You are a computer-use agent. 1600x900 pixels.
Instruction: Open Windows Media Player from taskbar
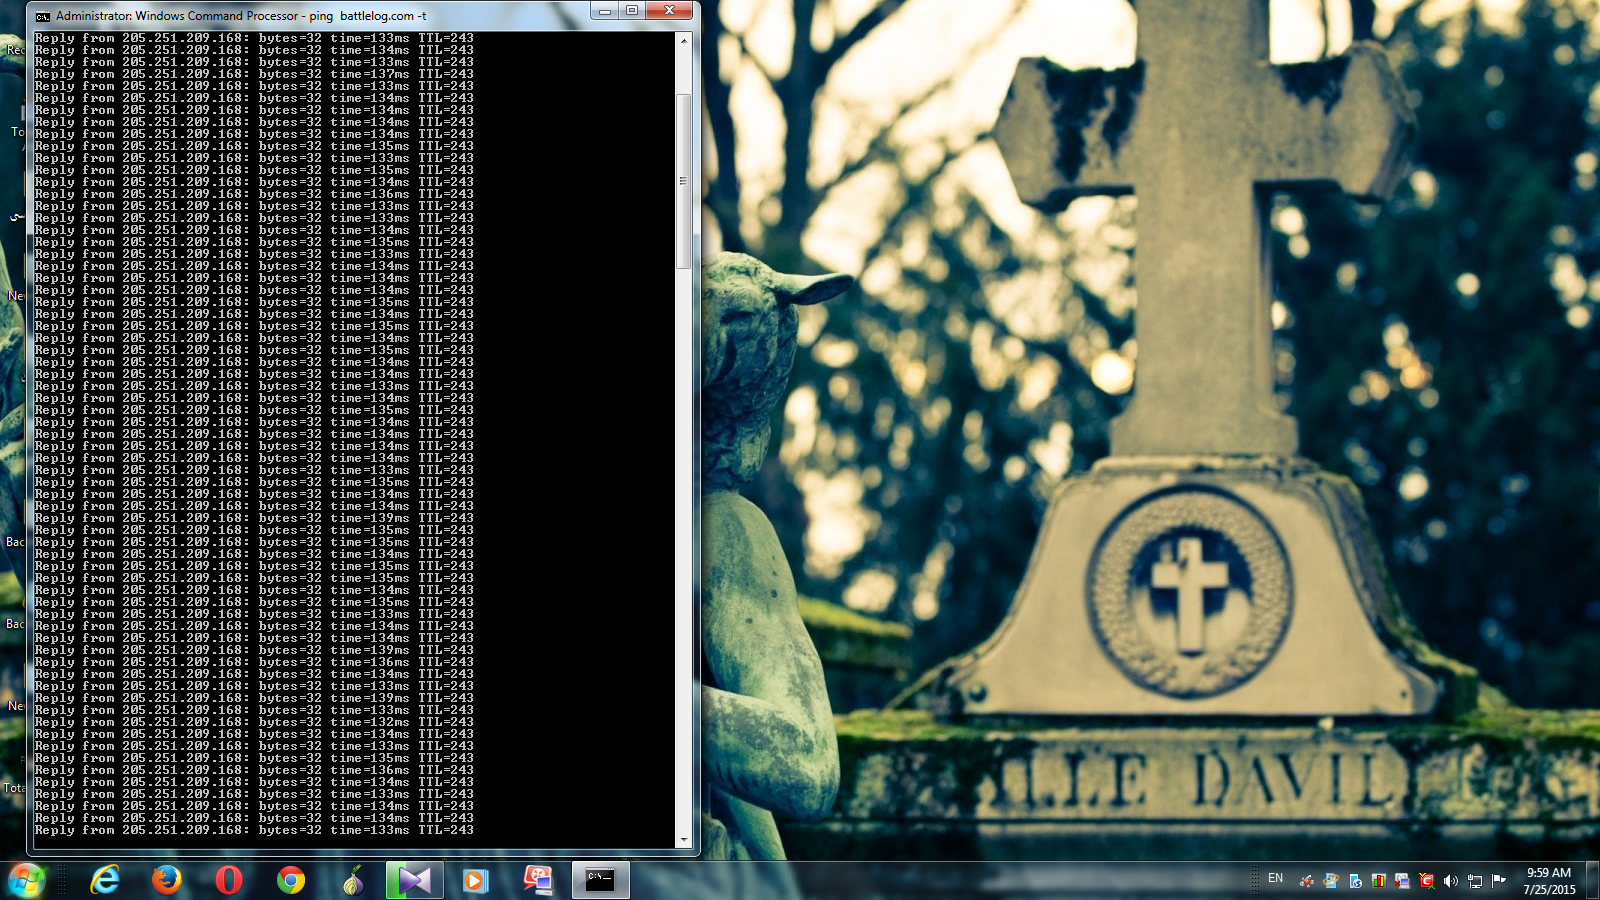click(475, 880)
